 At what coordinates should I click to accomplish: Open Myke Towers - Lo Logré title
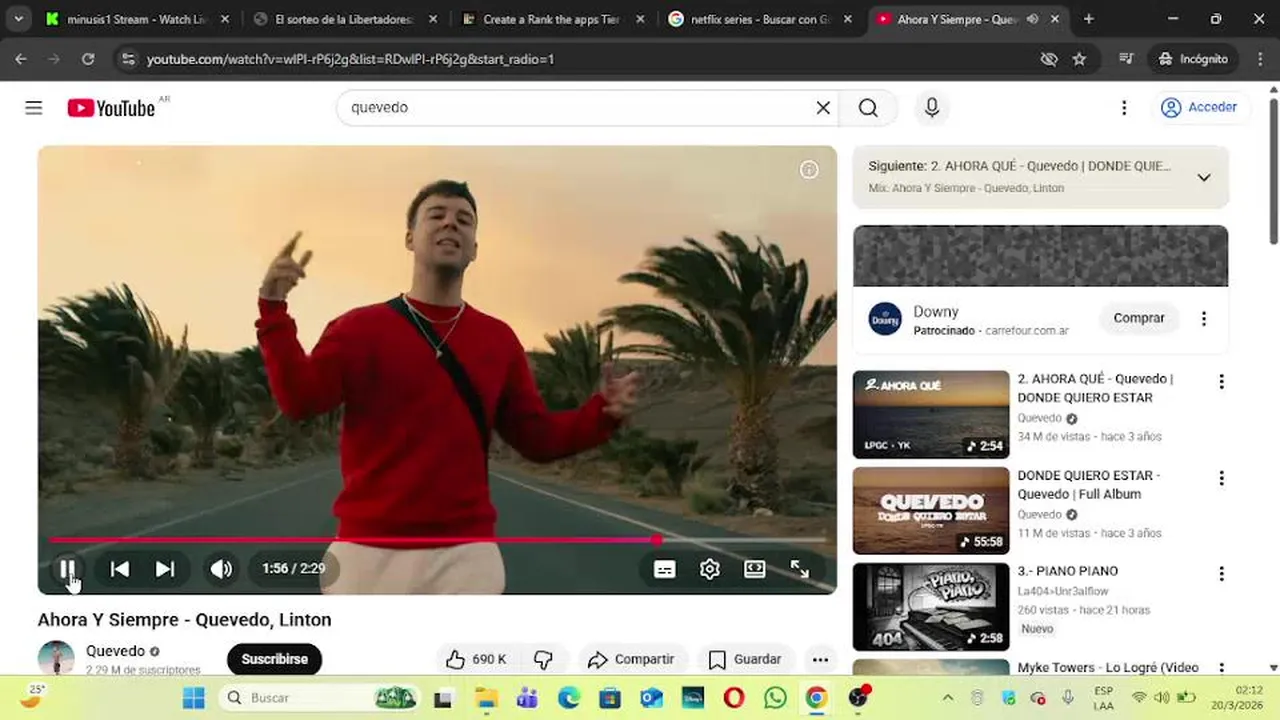tap(1108, 667)
